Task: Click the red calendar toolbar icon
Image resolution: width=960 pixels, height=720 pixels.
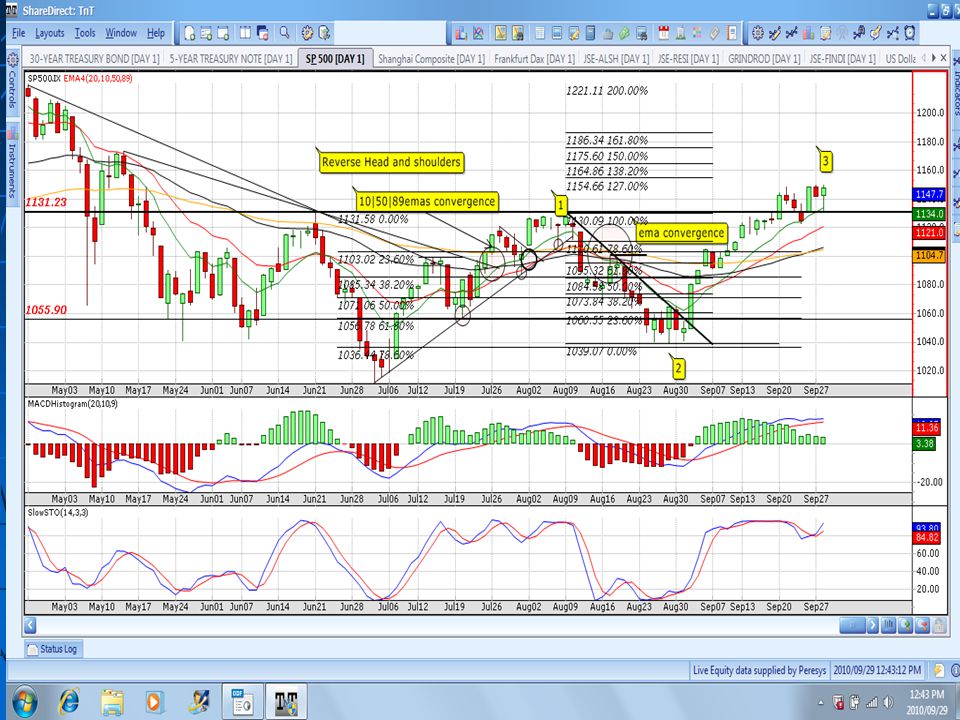Action: [x=663, y=33]
